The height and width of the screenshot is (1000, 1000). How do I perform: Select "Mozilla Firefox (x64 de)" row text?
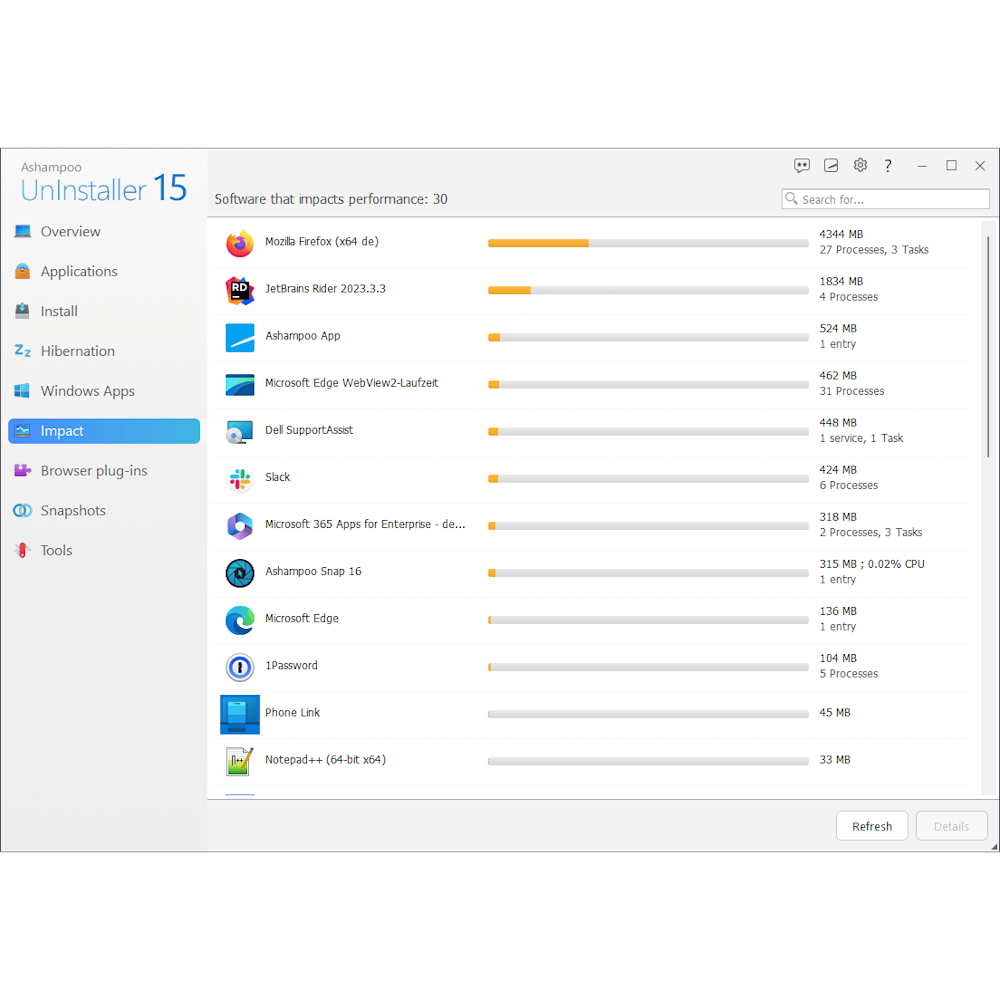tap(321, 242)
